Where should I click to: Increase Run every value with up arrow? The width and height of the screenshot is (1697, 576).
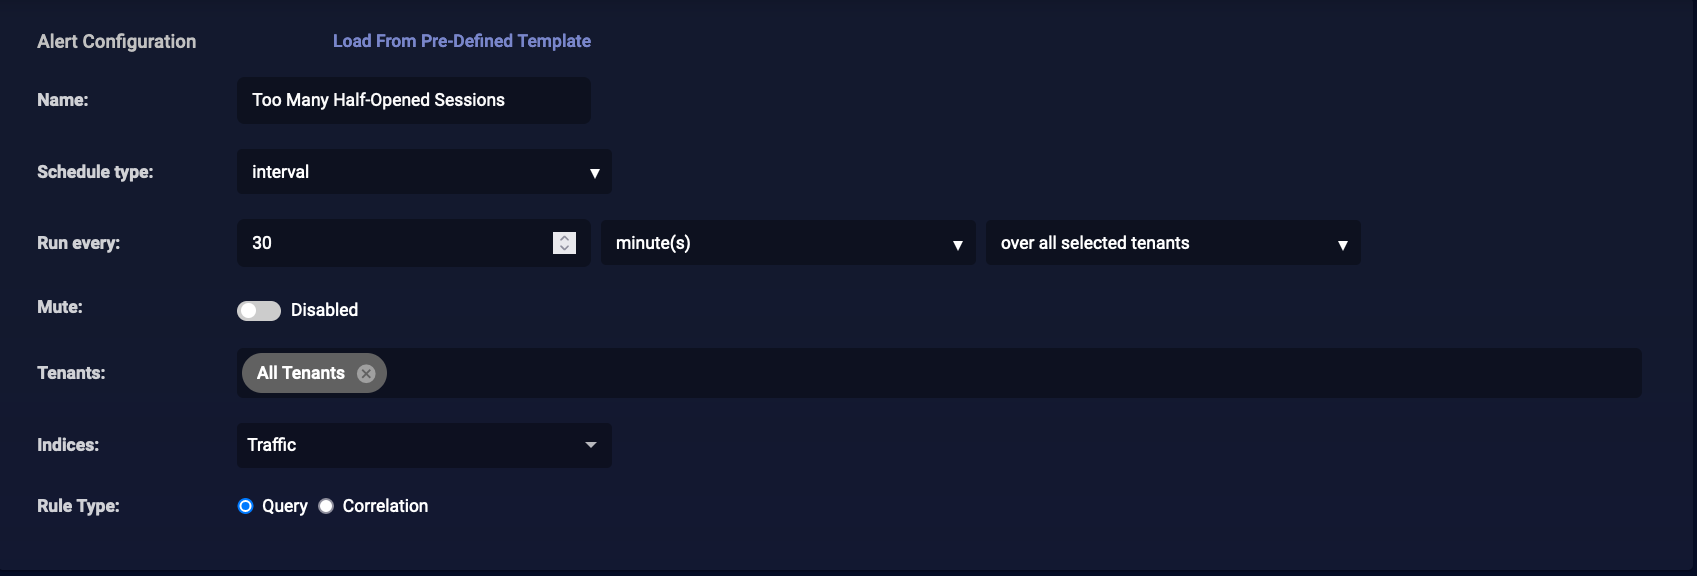tap(564, 238)
